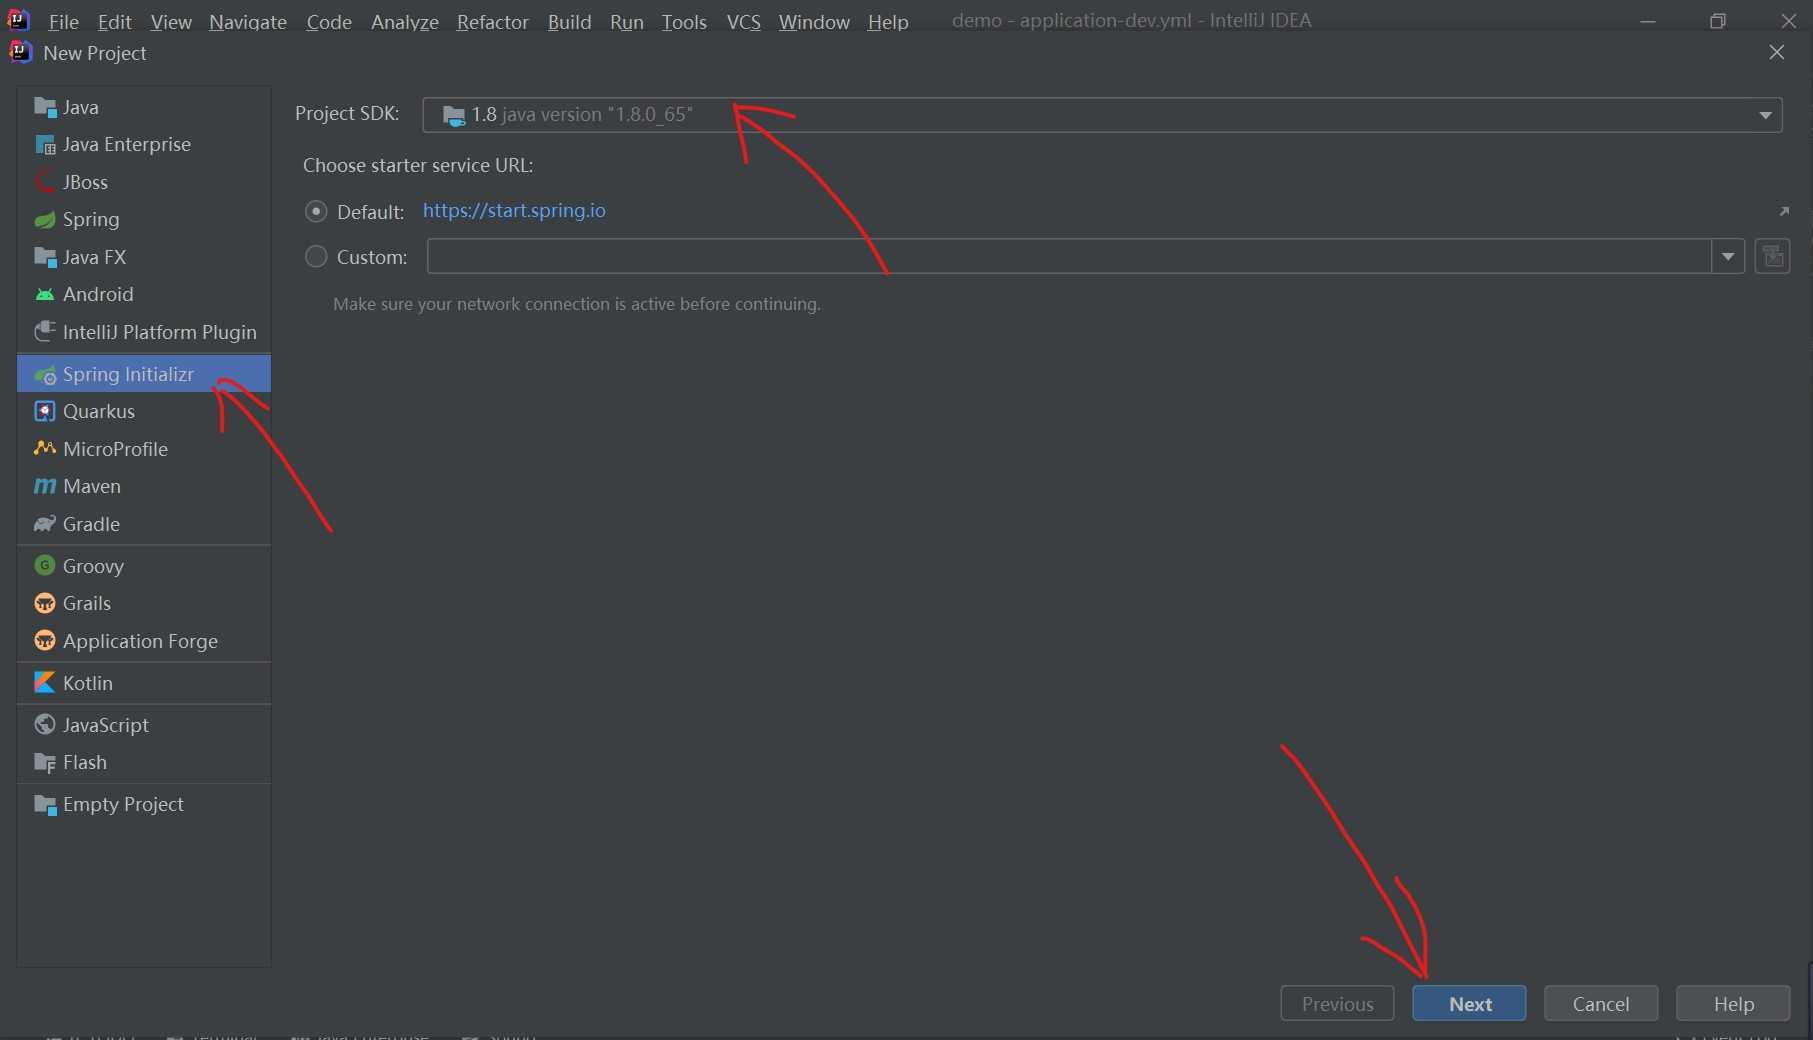
Task: Open the Refactor menu
Action: pos(493,21)
